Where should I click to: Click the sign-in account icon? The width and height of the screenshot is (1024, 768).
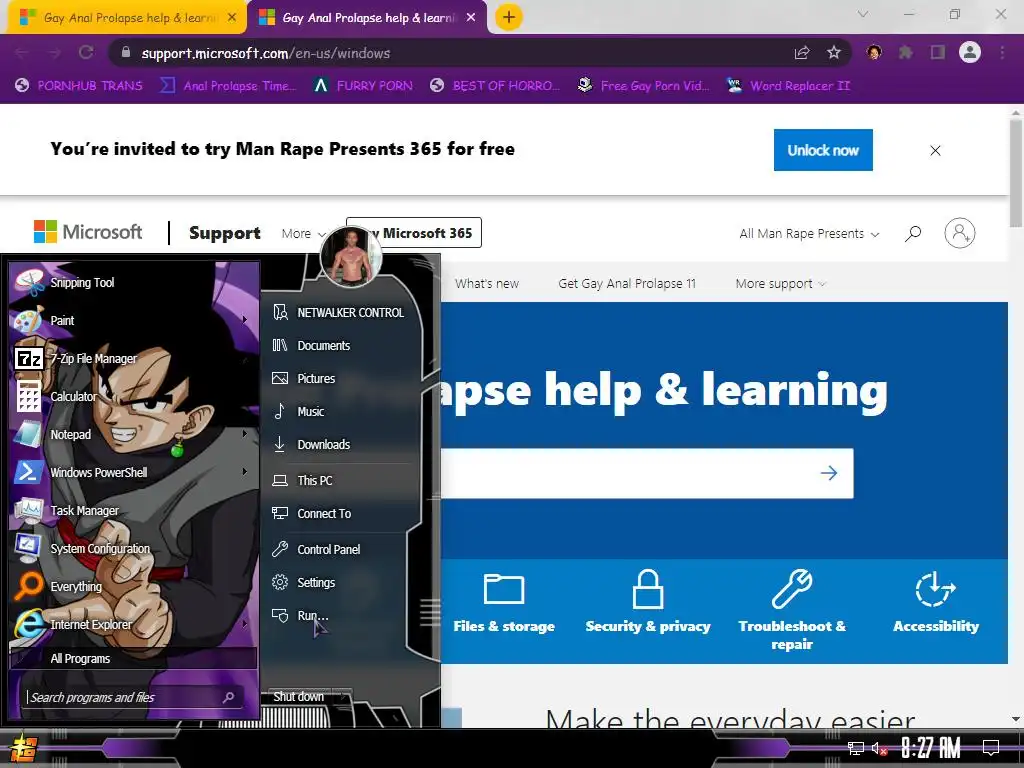[960, 233]
